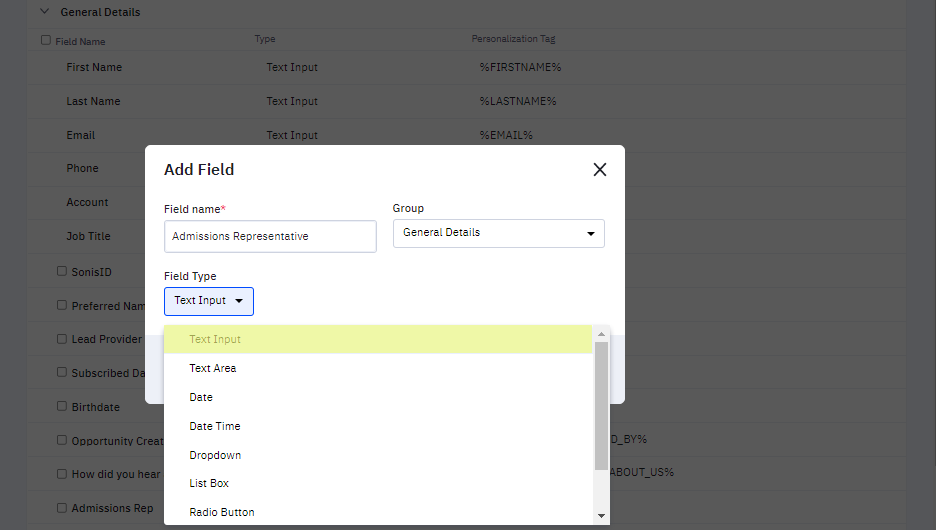Select Radio Button field type
The image size is (936, 530).
point(222,513)
